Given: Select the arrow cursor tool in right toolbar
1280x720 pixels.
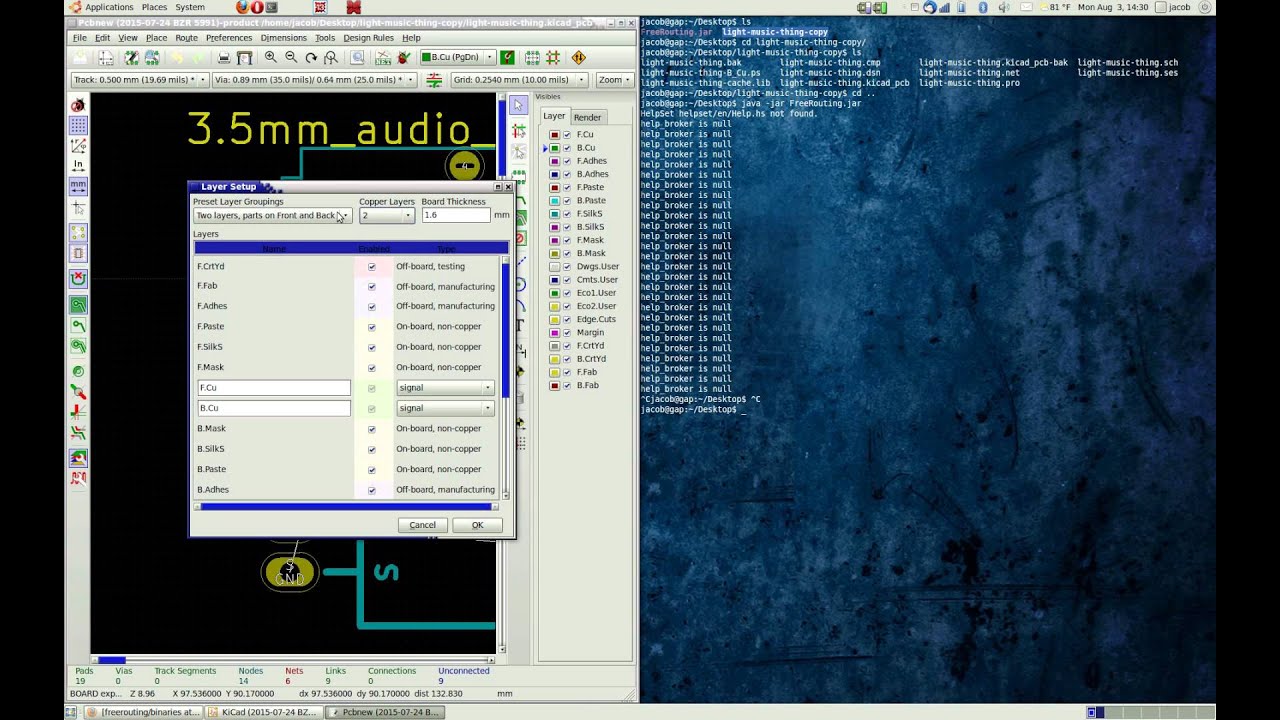Looking at the screenshot, I should click(518, 105).
